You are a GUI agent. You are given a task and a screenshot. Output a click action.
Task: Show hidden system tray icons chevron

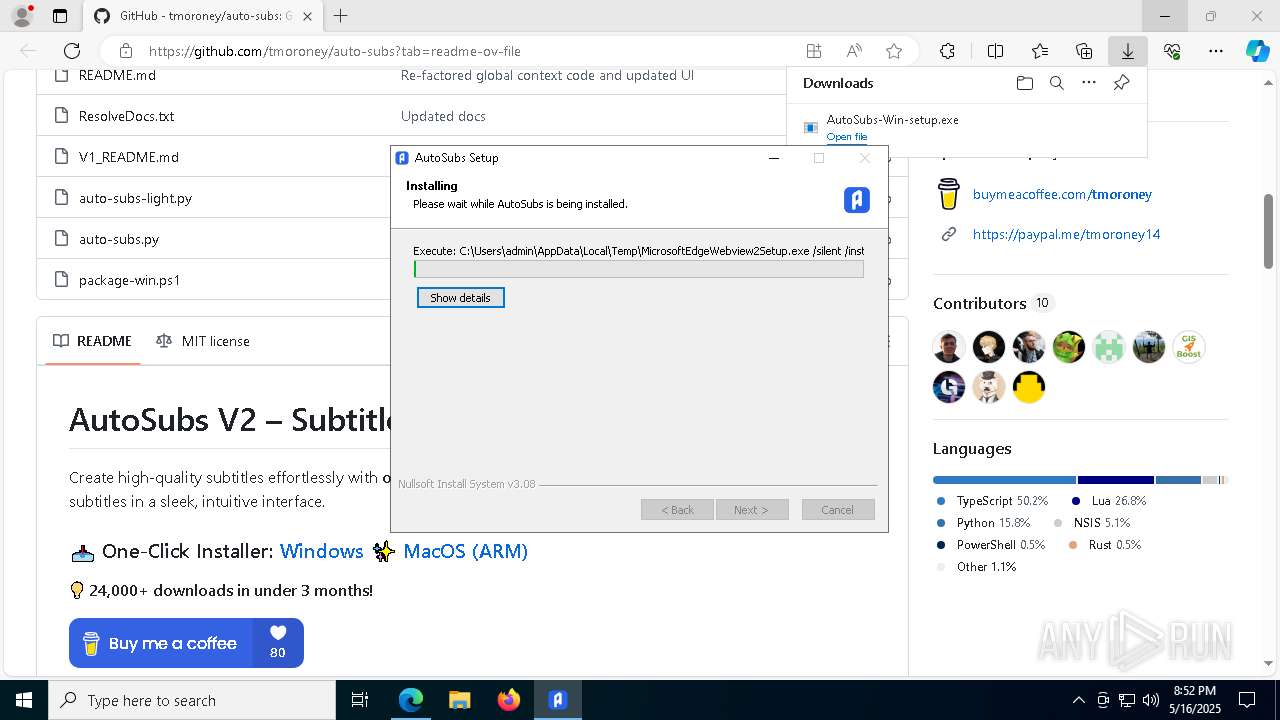point(1078,700)
